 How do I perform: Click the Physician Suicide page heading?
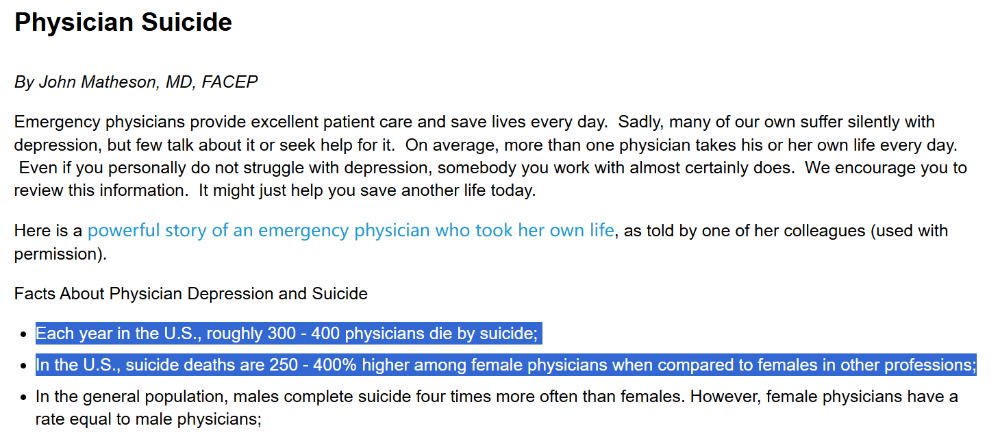pos(123,23)
